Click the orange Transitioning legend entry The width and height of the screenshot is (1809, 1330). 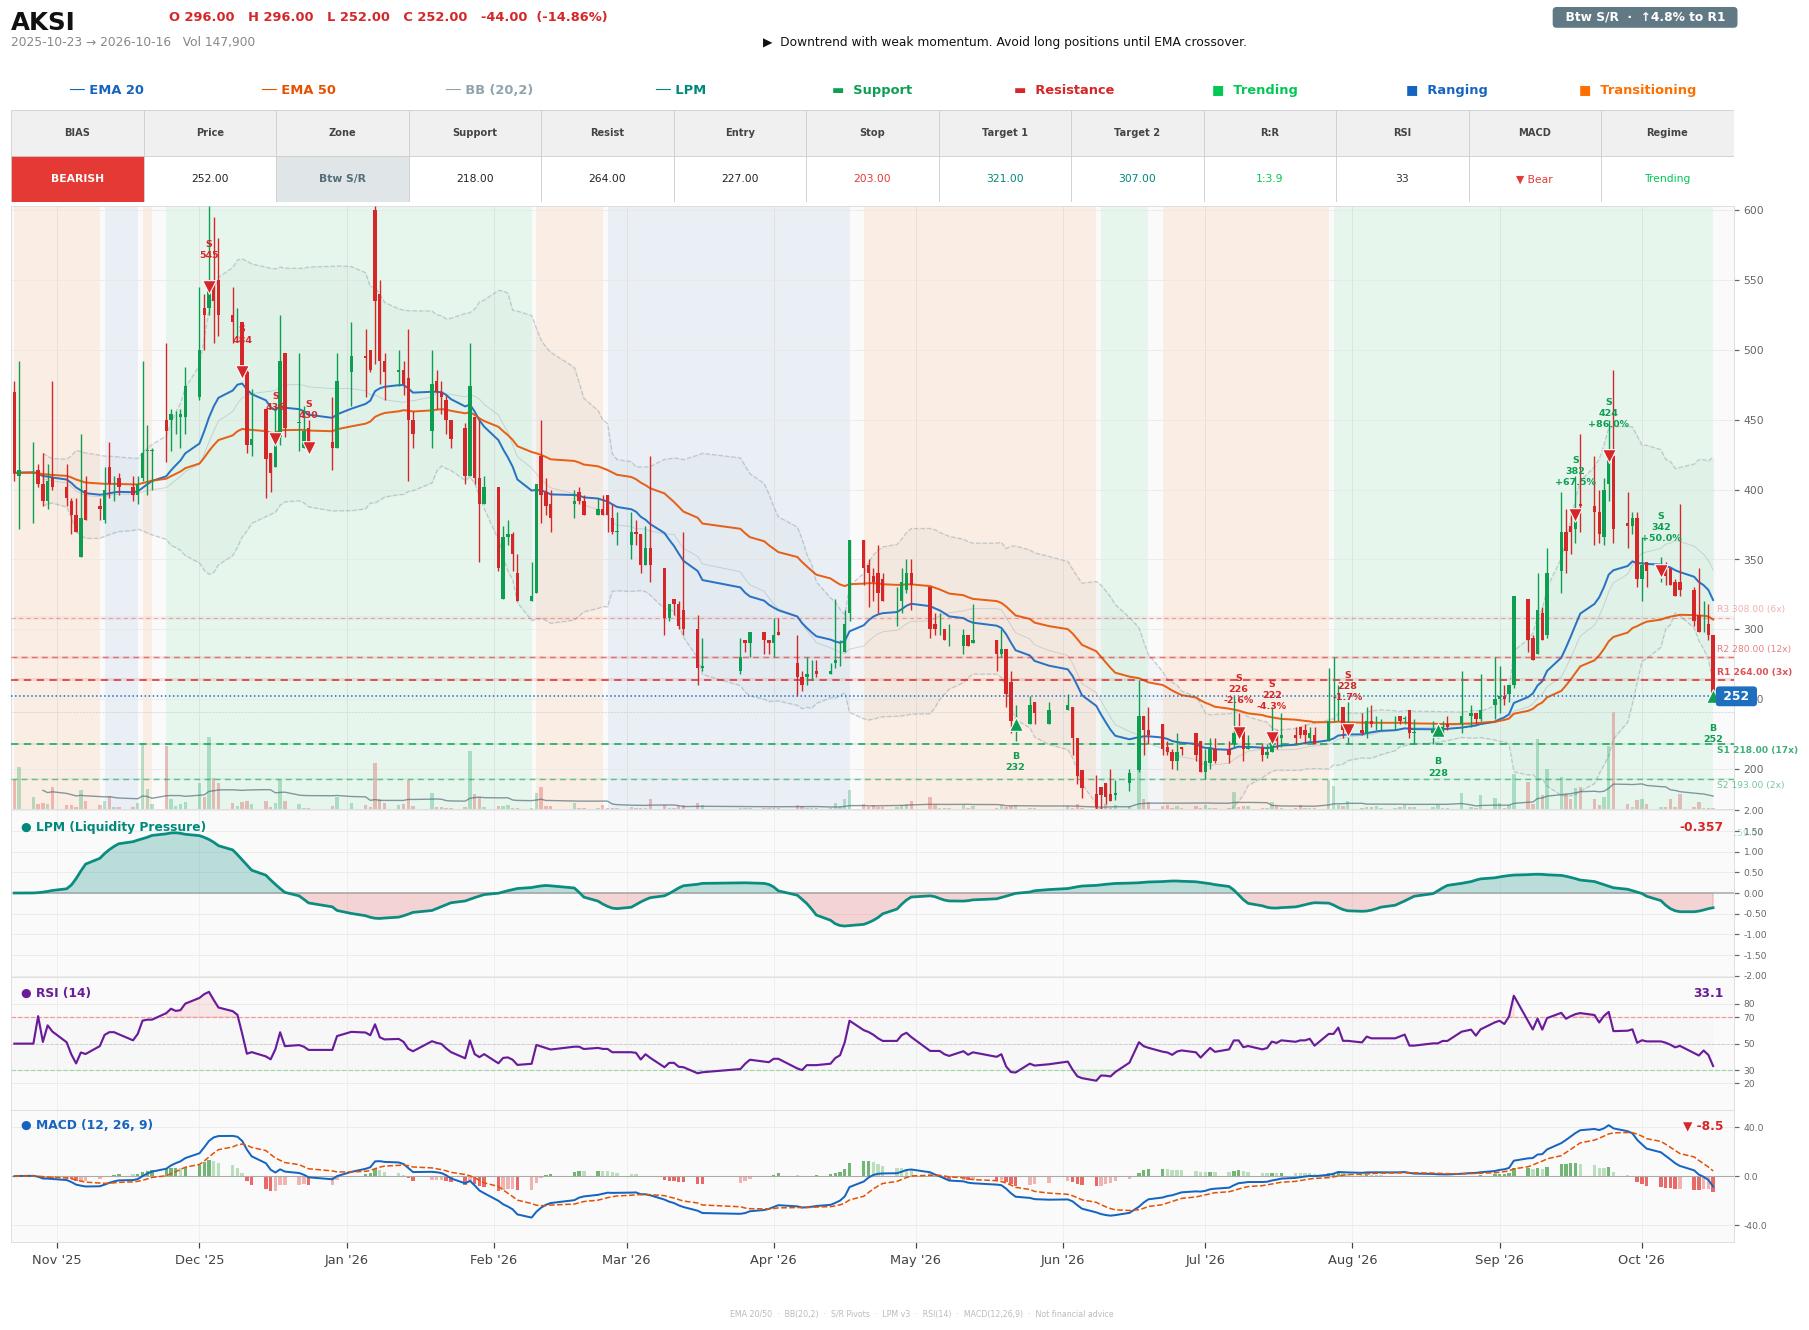point(1638,90)
